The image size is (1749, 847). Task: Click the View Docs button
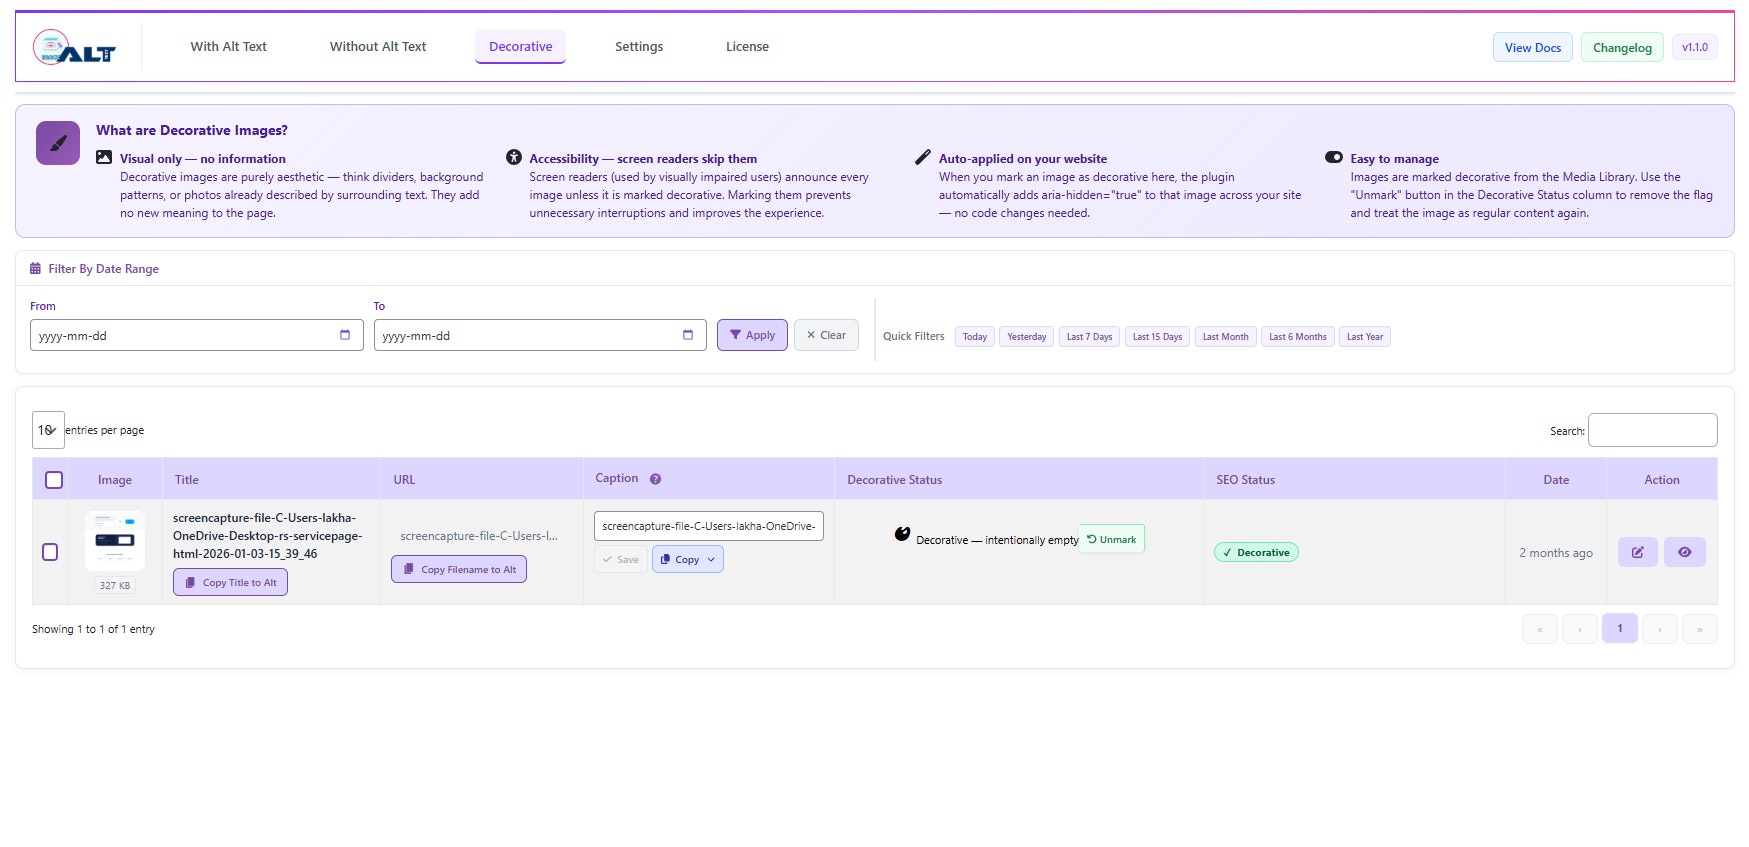tap(1532, 48)
